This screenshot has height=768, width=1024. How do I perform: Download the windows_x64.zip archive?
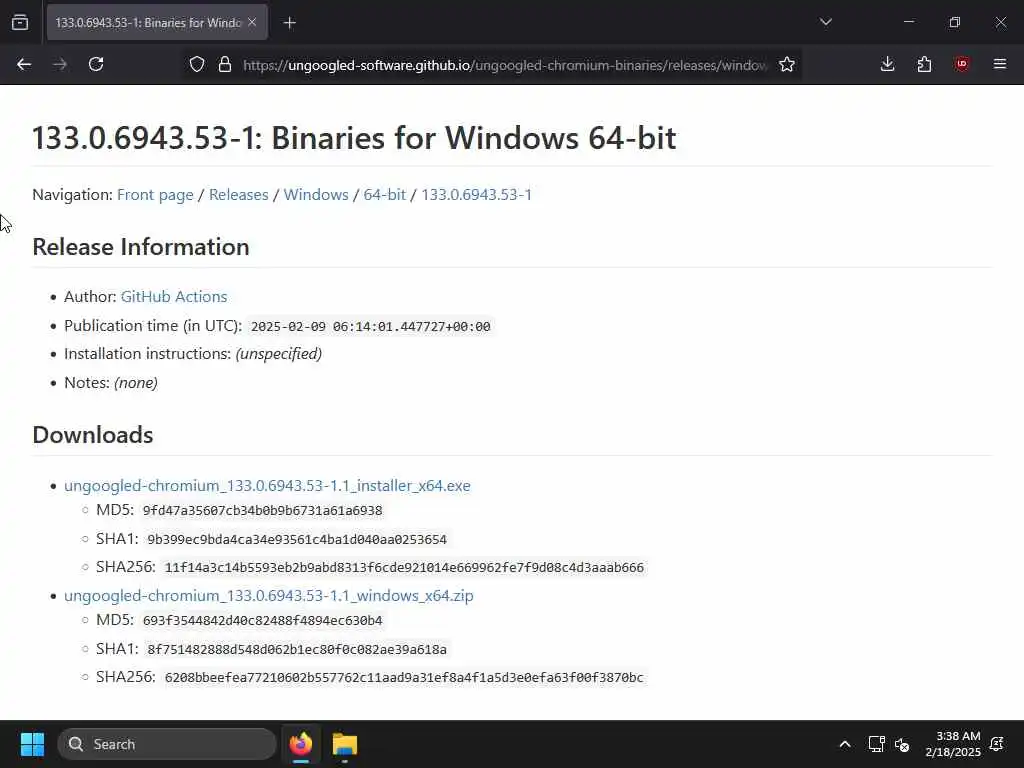(268, 596)
